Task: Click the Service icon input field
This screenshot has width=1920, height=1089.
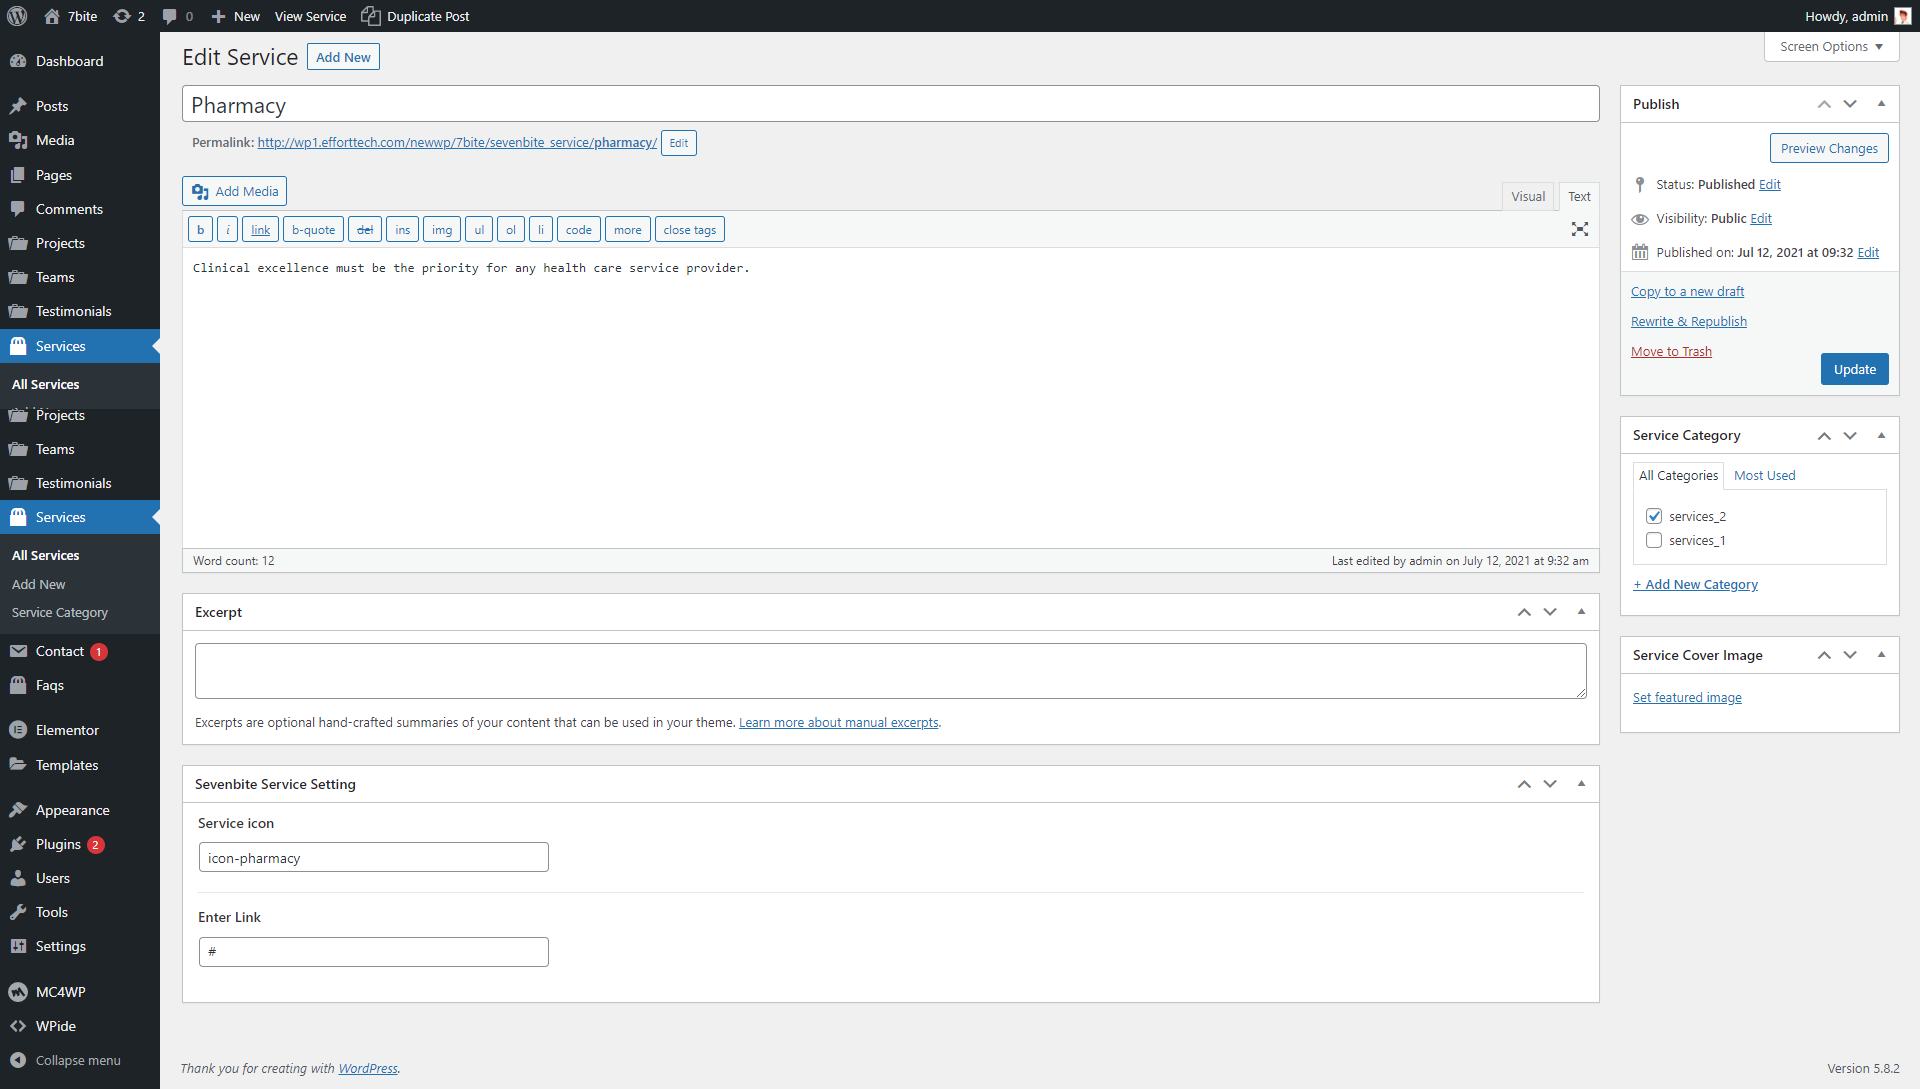Action: 373,858
